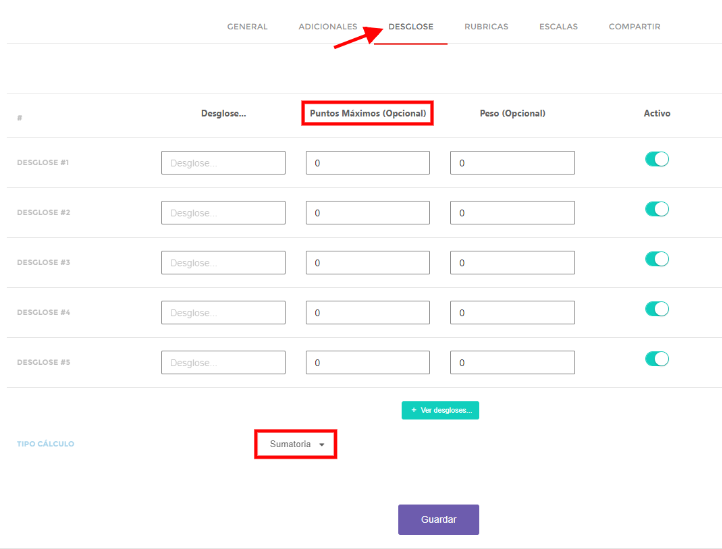Click the DESGLOSE #3 row label
This screenshot has height=549, width=722.
point(43,262)
